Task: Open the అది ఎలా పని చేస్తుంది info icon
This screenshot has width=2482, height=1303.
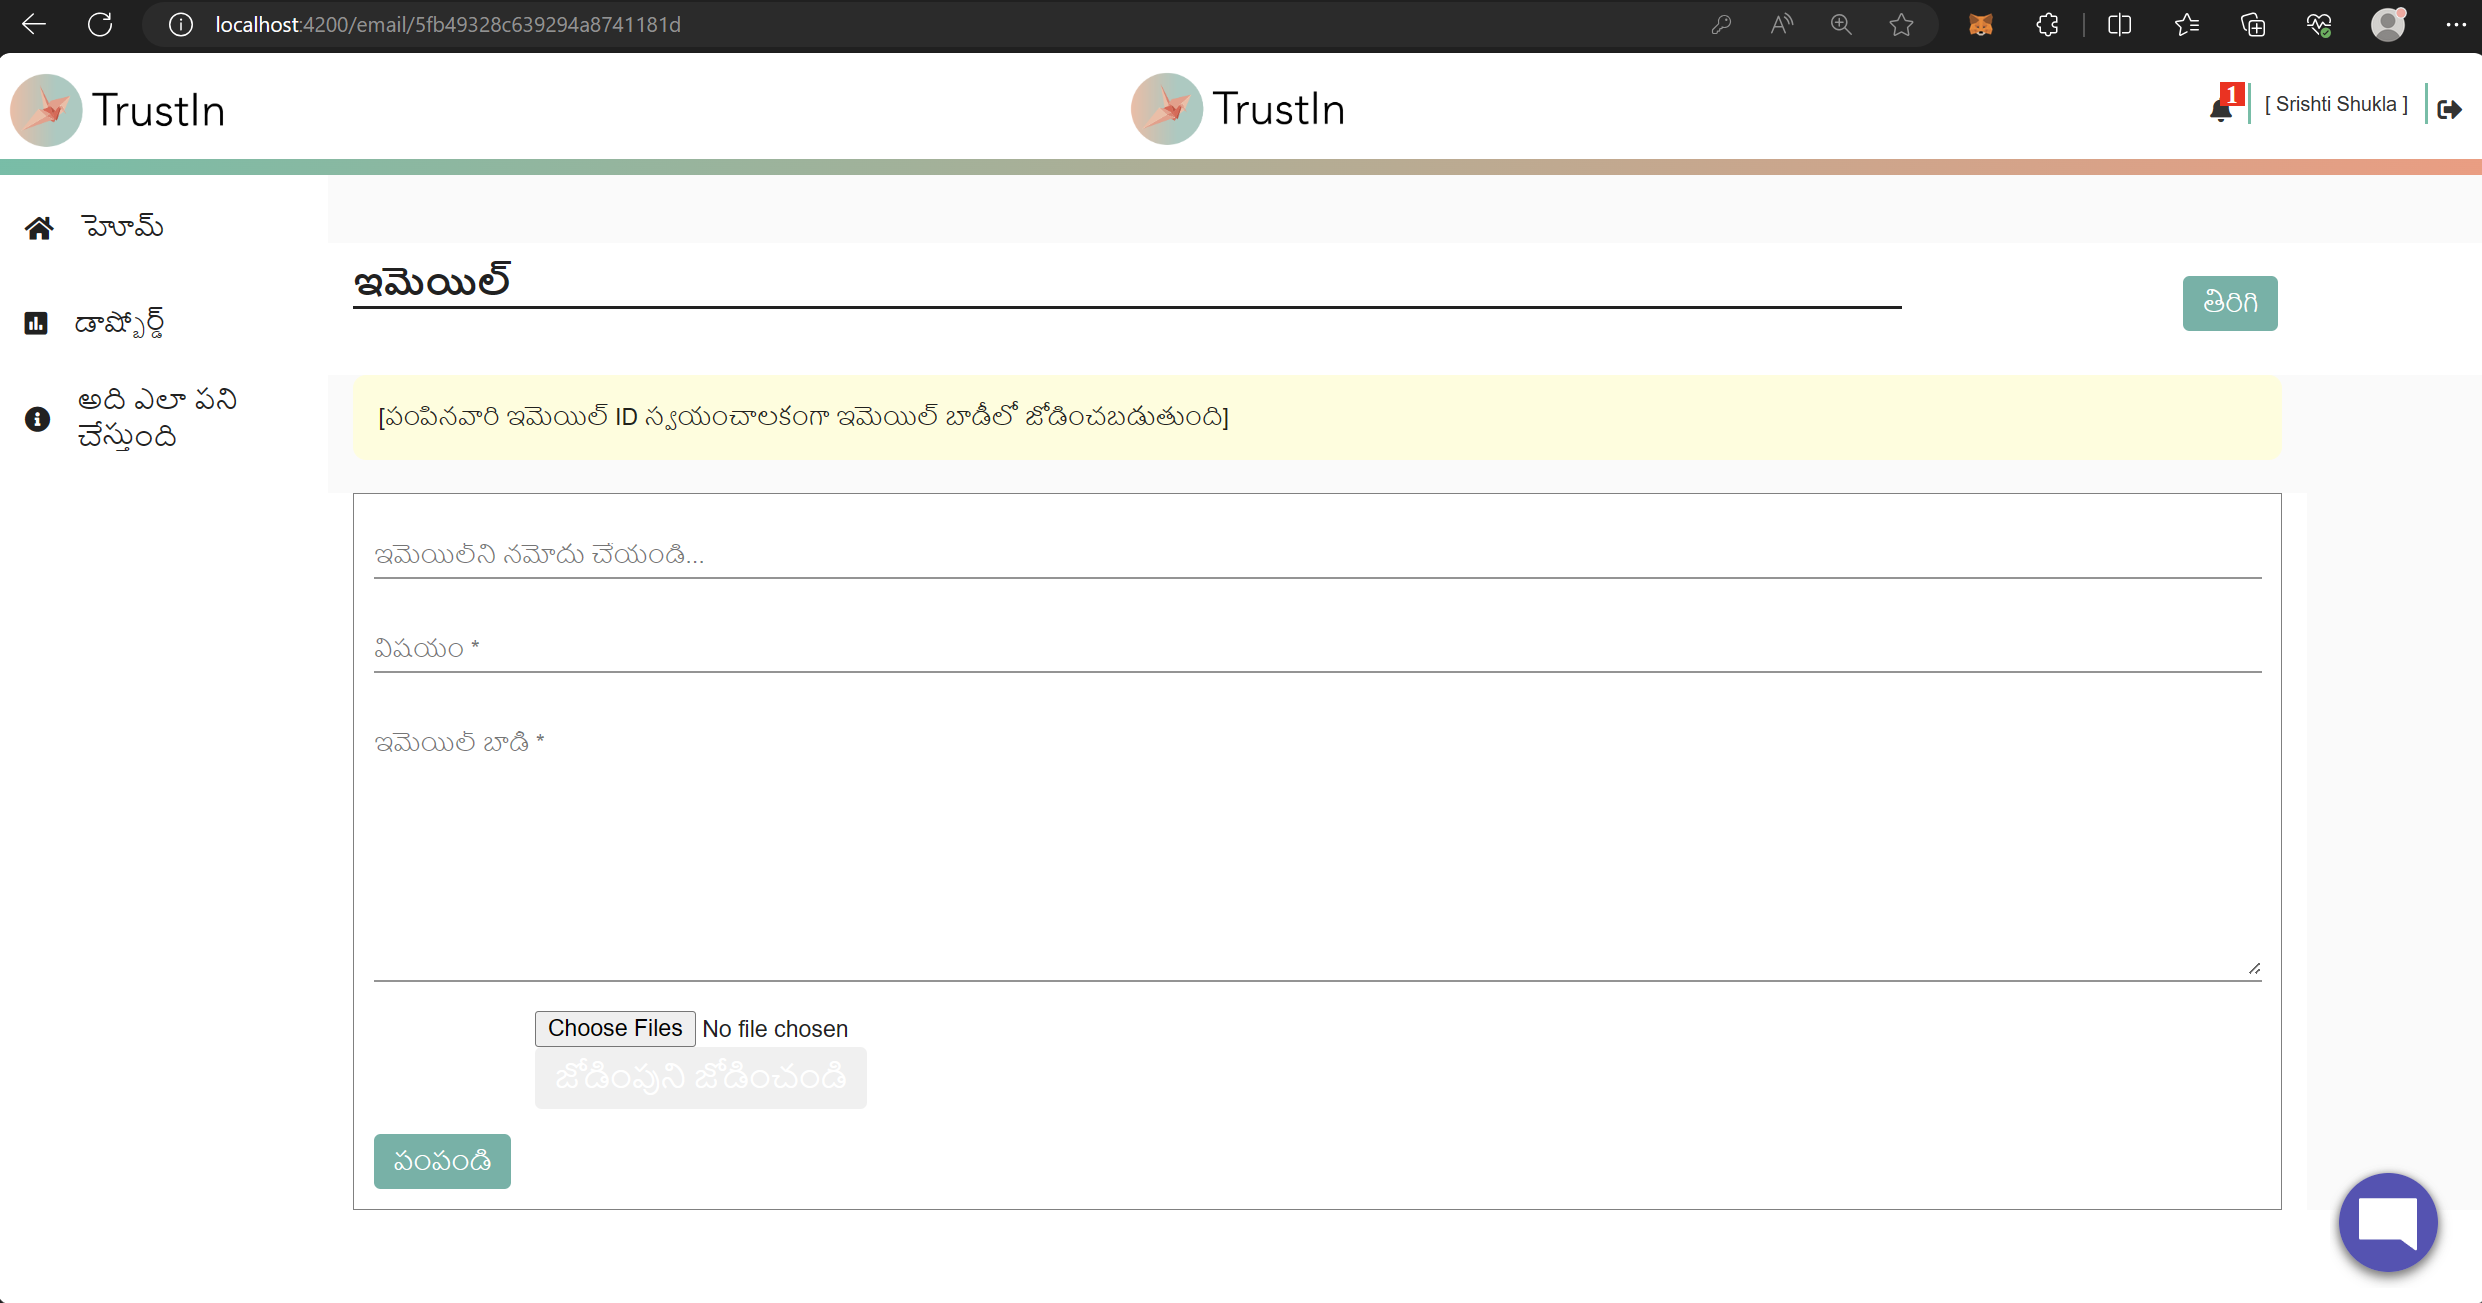Action: click(36, 420)
